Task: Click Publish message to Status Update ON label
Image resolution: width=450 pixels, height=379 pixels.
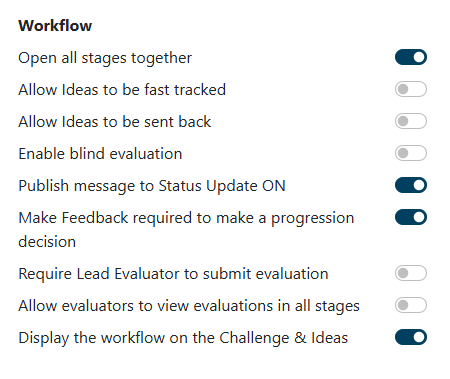Action: pyautogui.click(x=152, y=186)
